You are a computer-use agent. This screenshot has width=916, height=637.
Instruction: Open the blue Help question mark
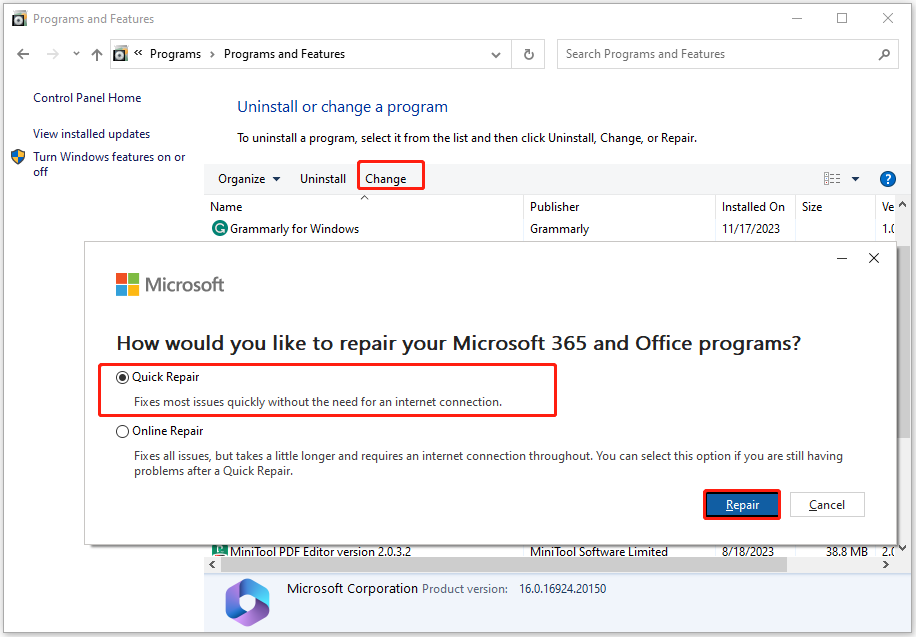click(887, 179)
